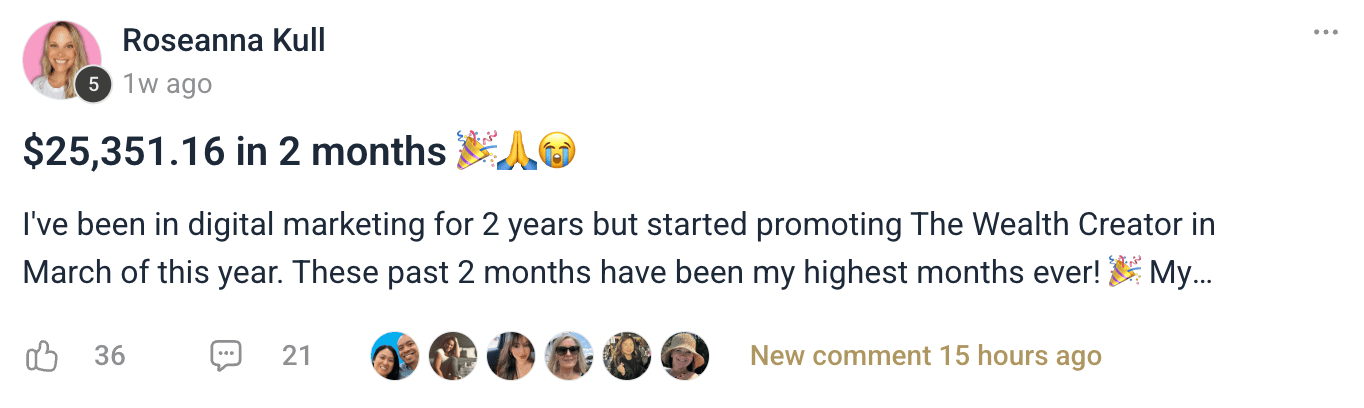
Task: Open the "$25,351.16 in 2 months" post title
Action: [x=235, y=152]
